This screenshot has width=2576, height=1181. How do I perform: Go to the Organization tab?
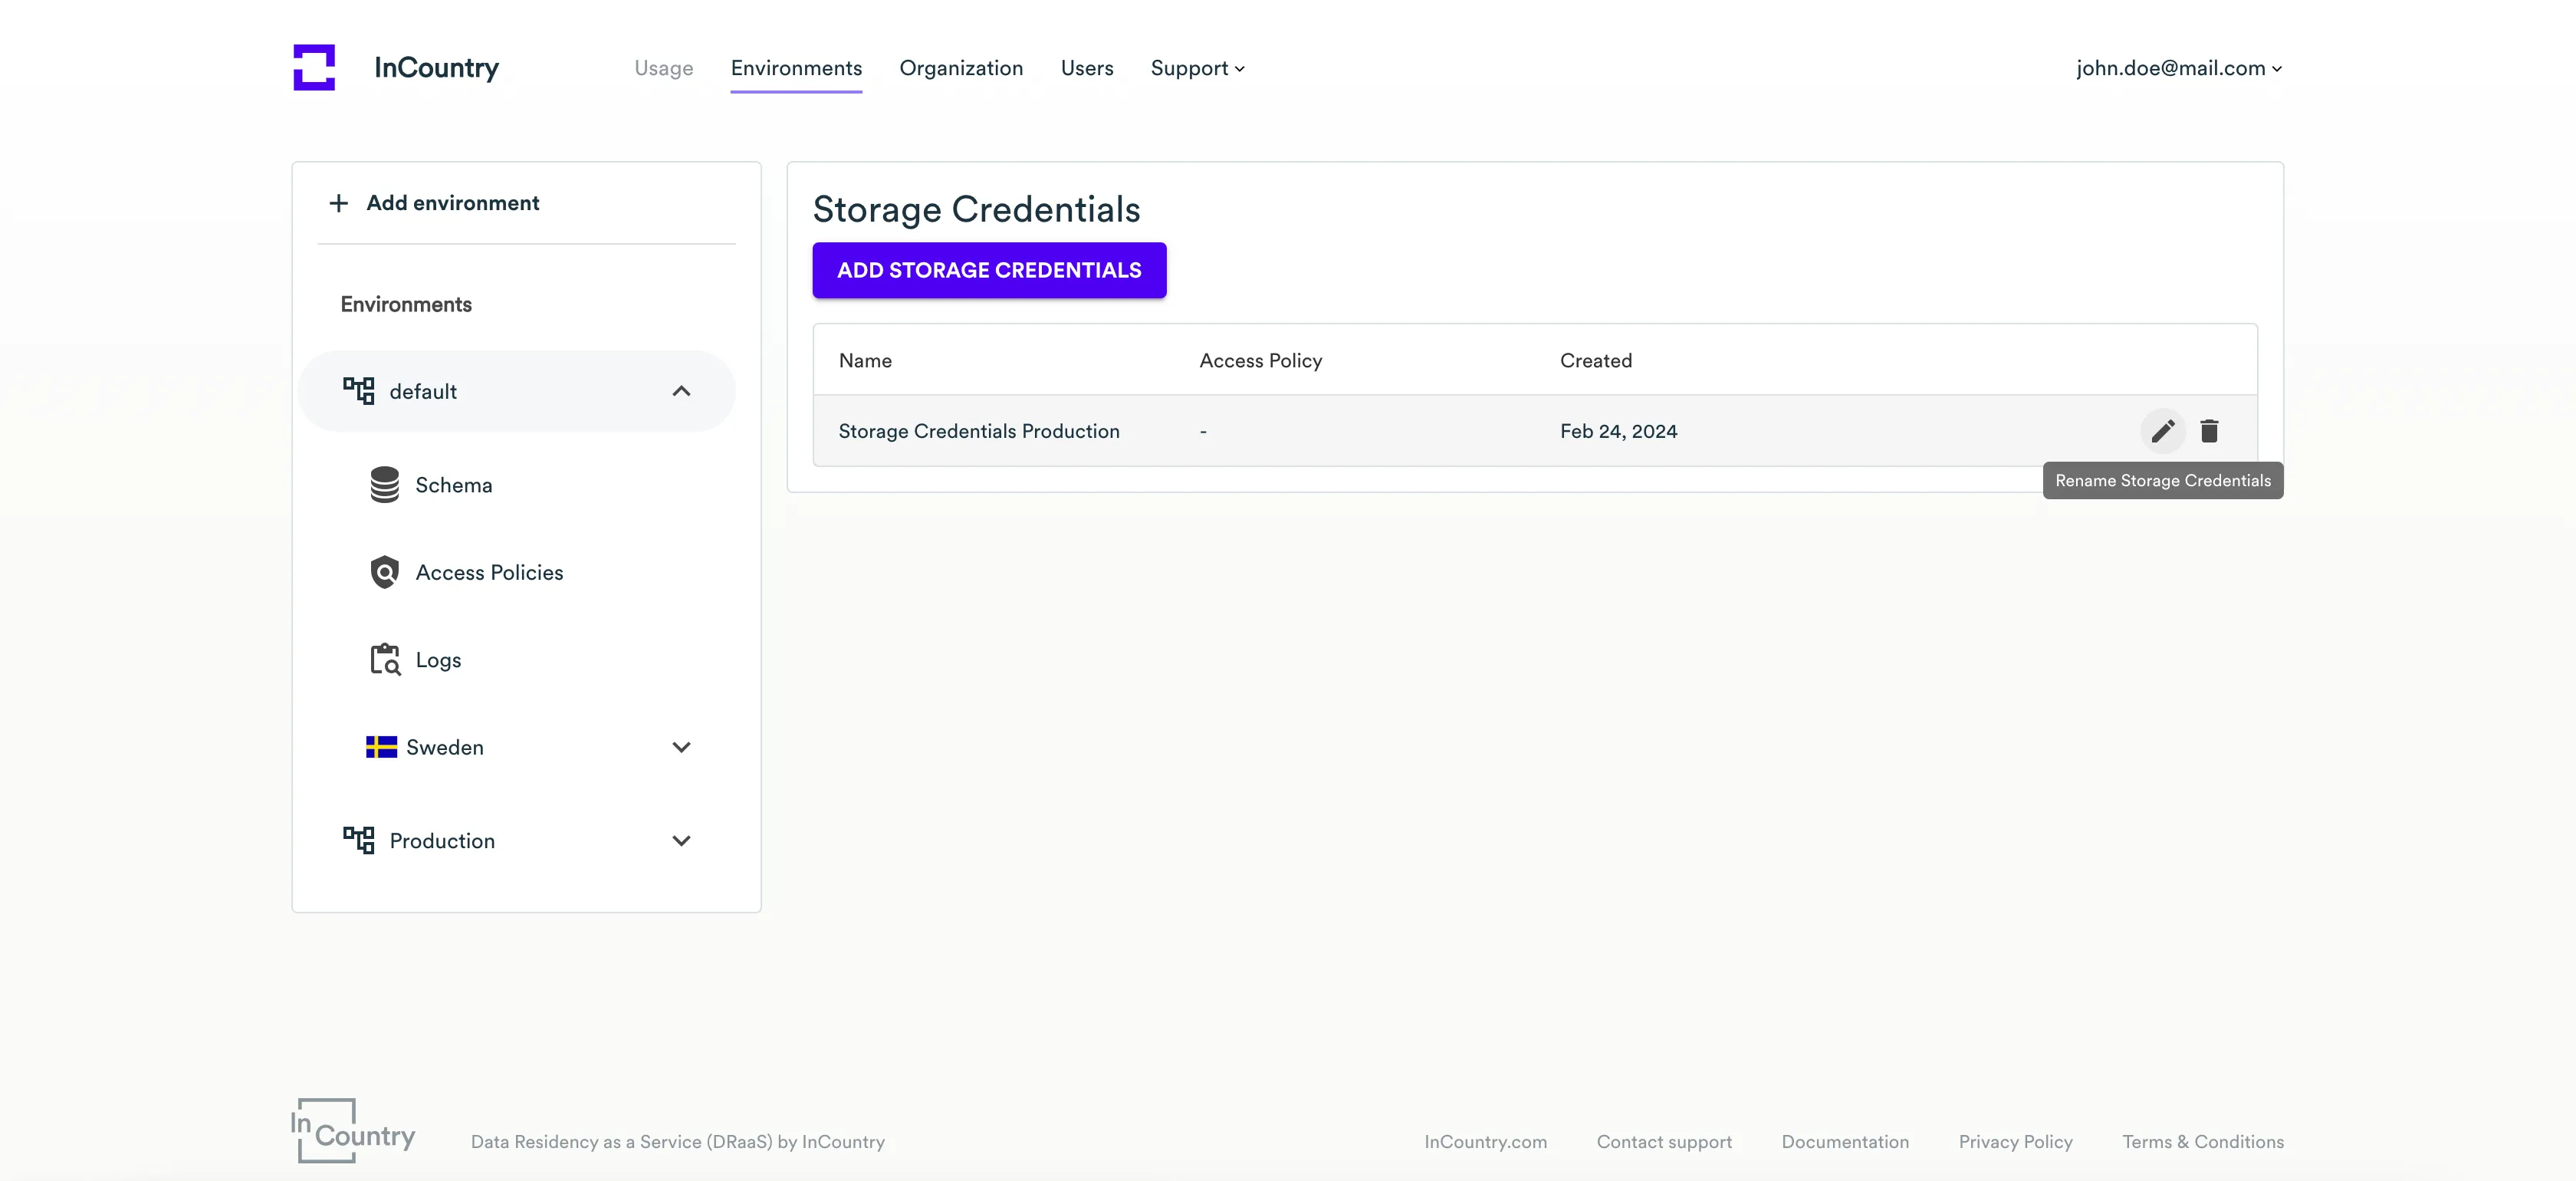[x=960, y=68]
